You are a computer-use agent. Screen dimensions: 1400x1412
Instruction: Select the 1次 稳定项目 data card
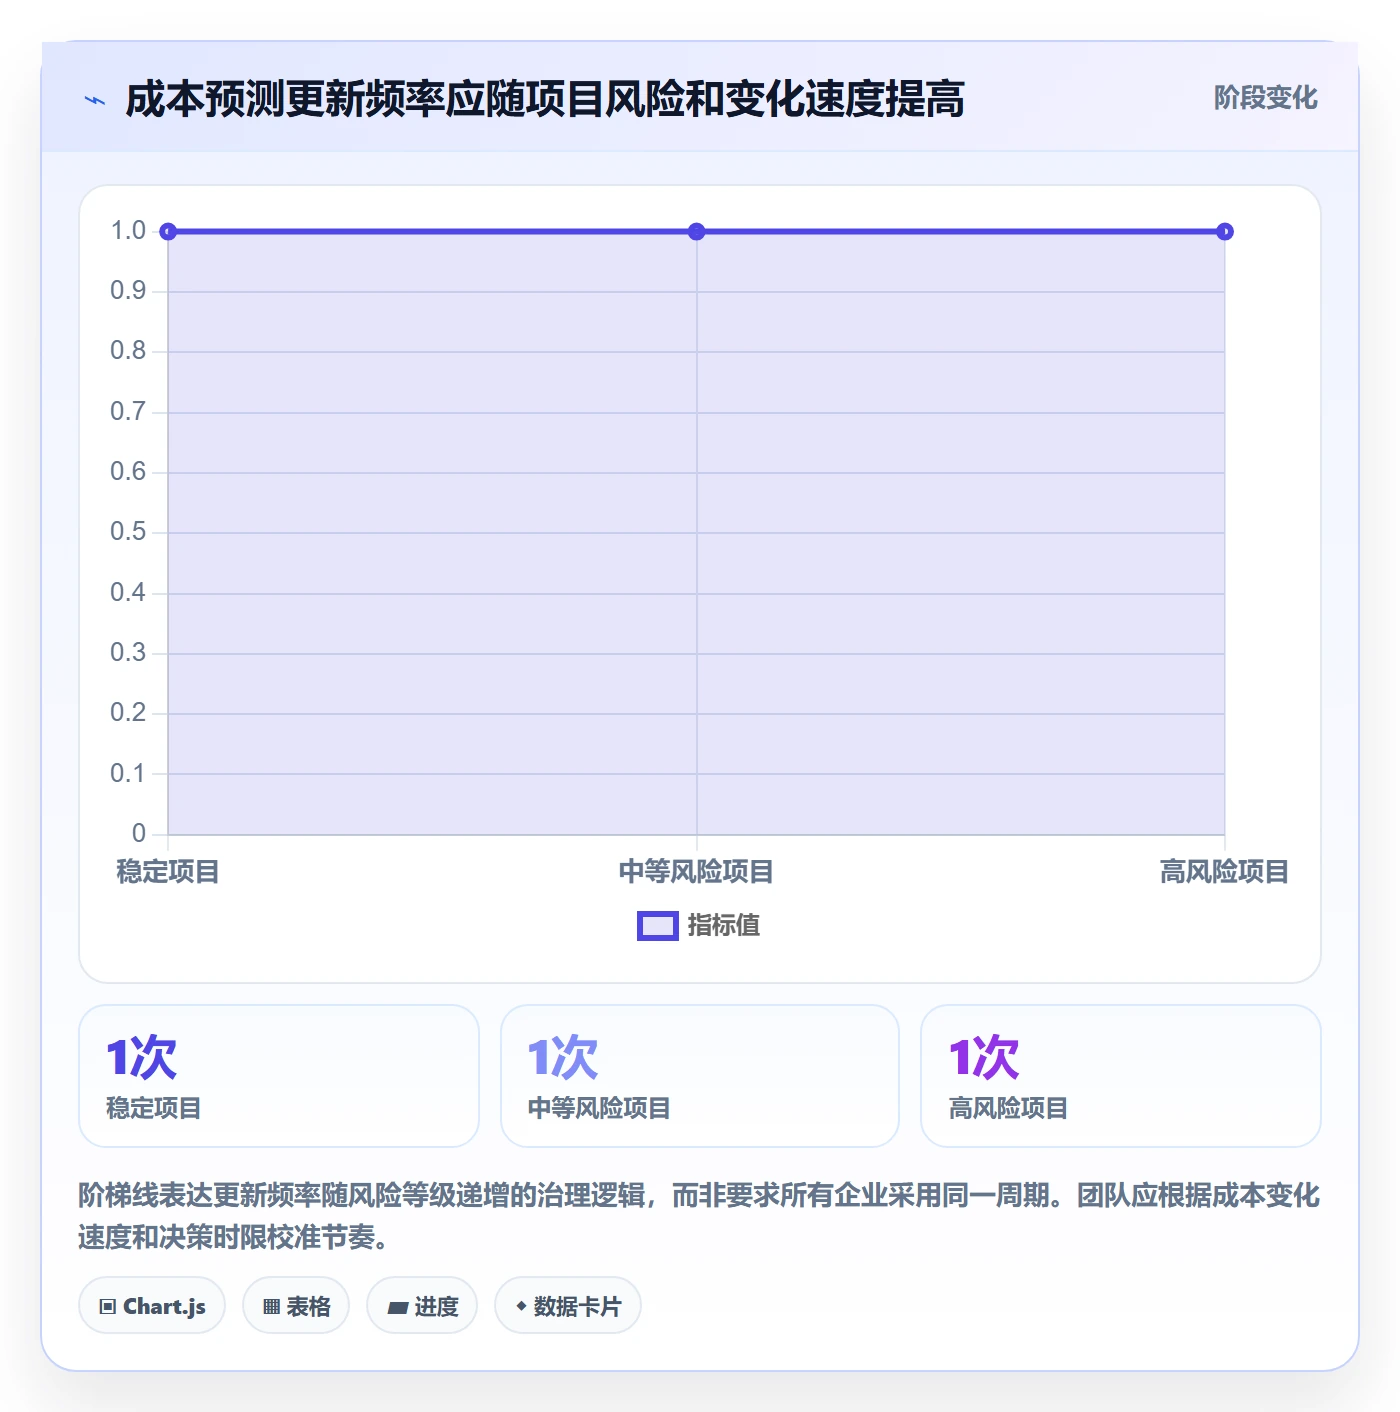(x=279, y=1076)
